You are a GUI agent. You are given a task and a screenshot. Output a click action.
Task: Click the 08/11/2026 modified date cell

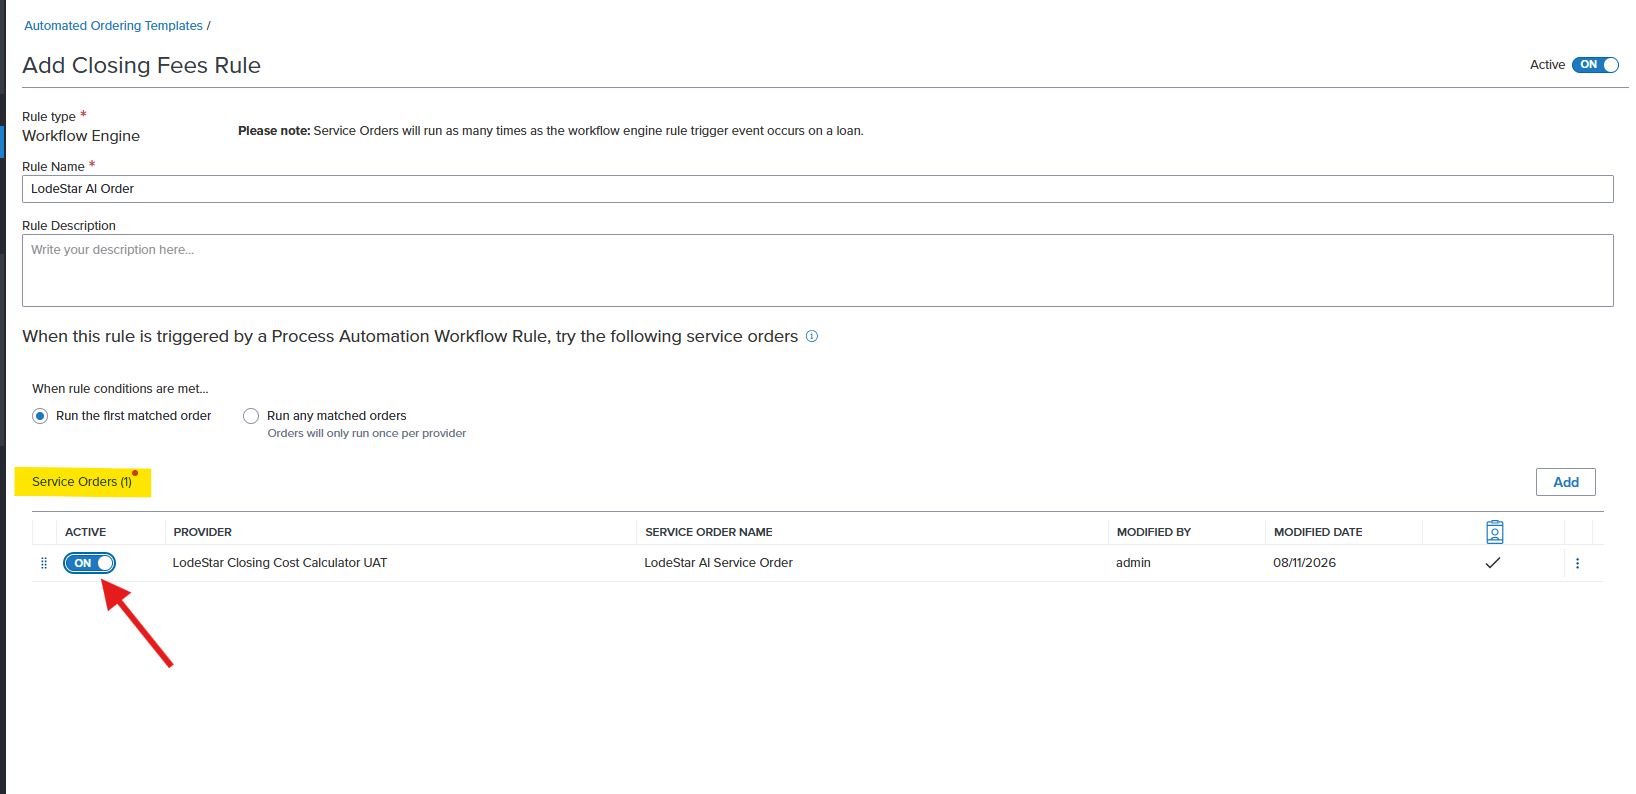tap(1304, 563)
